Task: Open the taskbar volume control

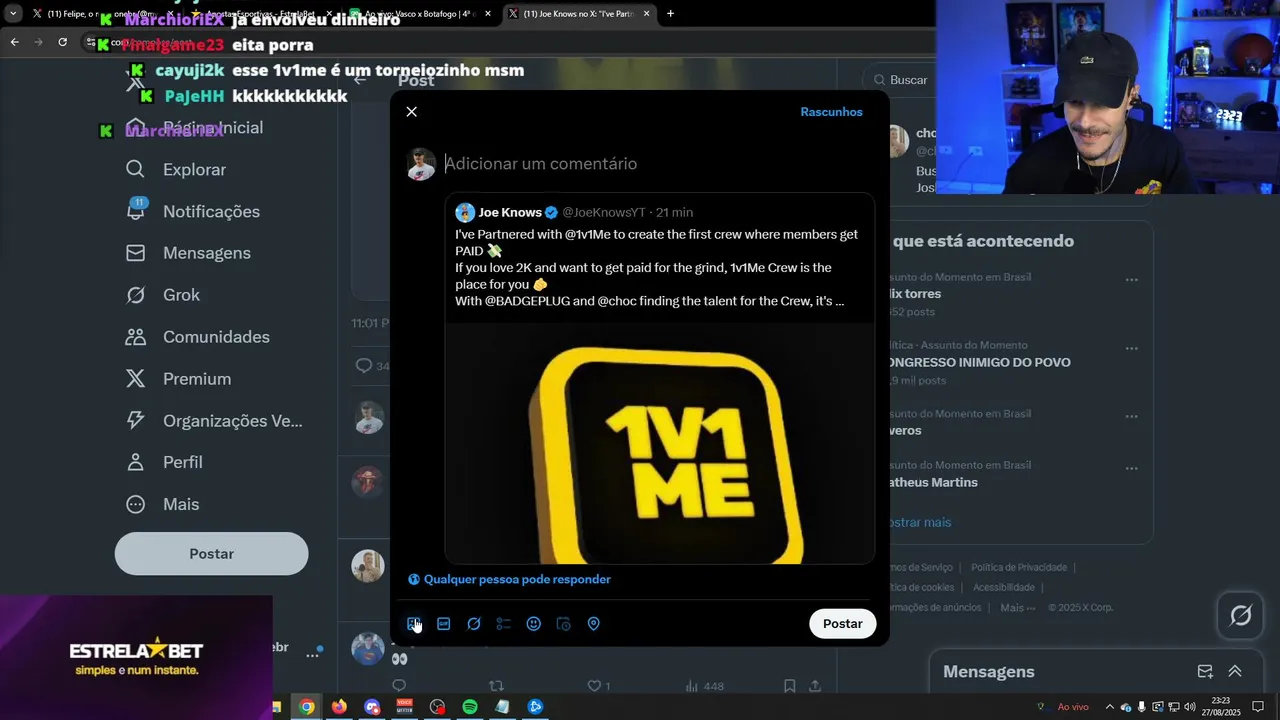Action: pyautogui.click(x=1189, y=707)
